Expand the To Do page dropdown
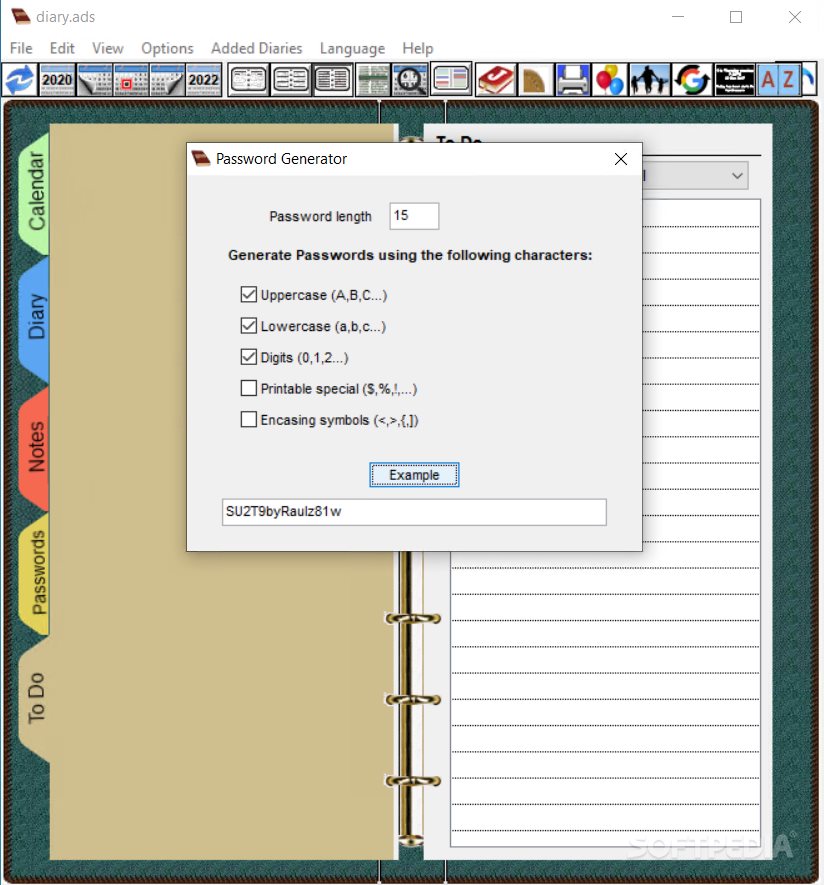 pyautogui.click(x=737, y=176)
